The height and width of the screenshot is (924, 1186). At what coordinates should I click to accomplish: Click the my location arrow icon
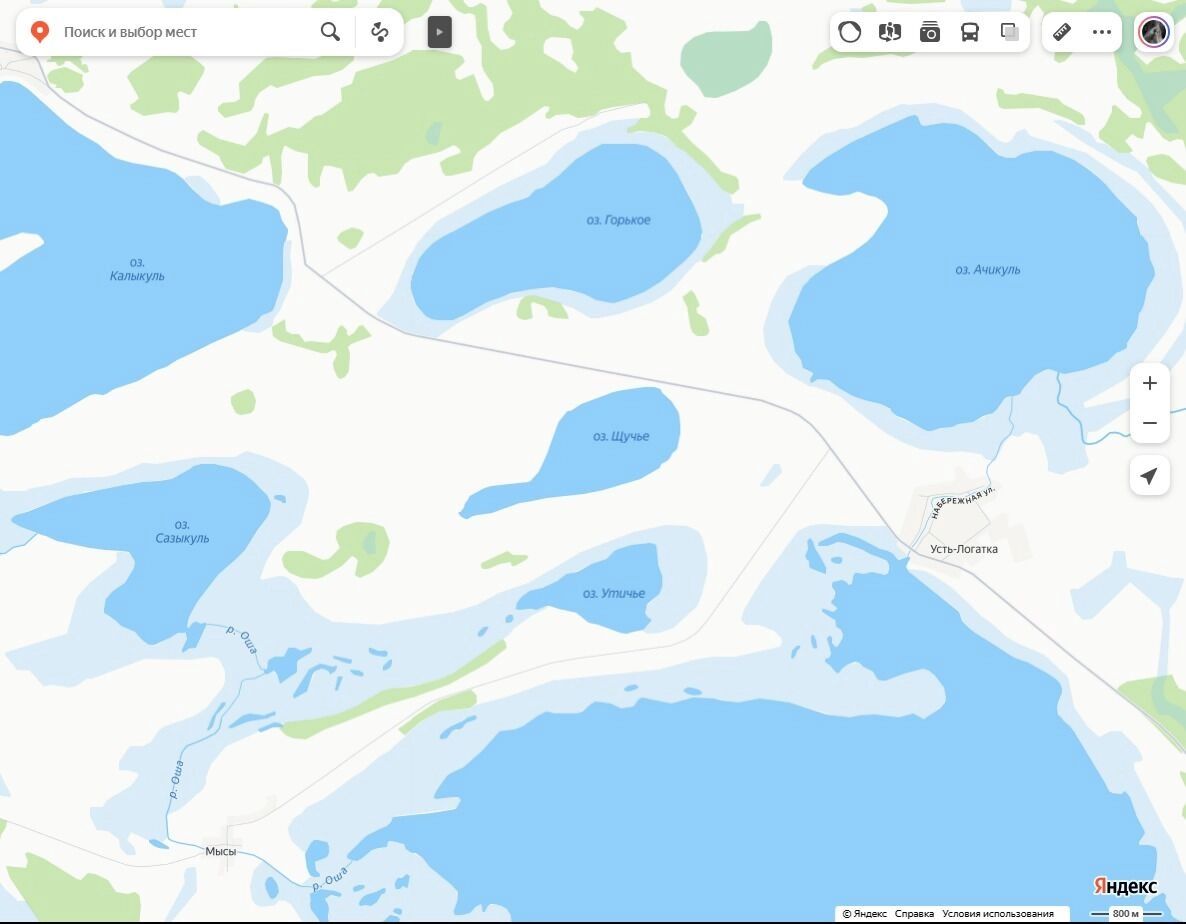coord(1150,476)
